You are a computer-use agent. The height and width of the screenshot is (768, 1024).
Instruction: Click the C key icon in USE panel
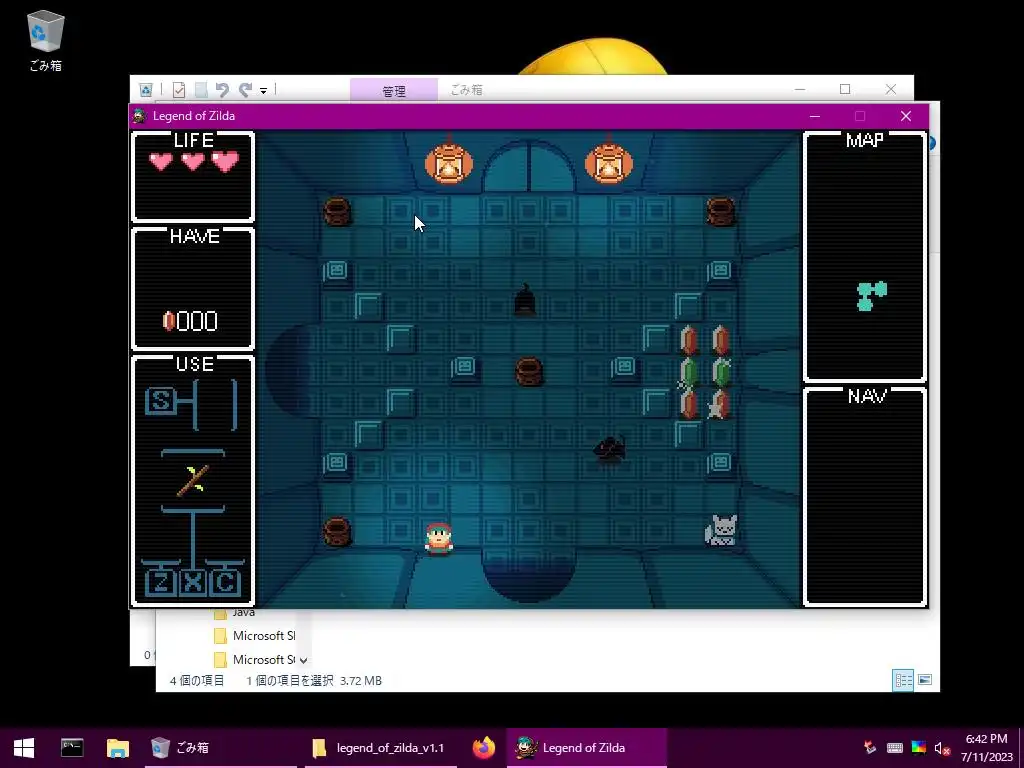click(225, 583)
